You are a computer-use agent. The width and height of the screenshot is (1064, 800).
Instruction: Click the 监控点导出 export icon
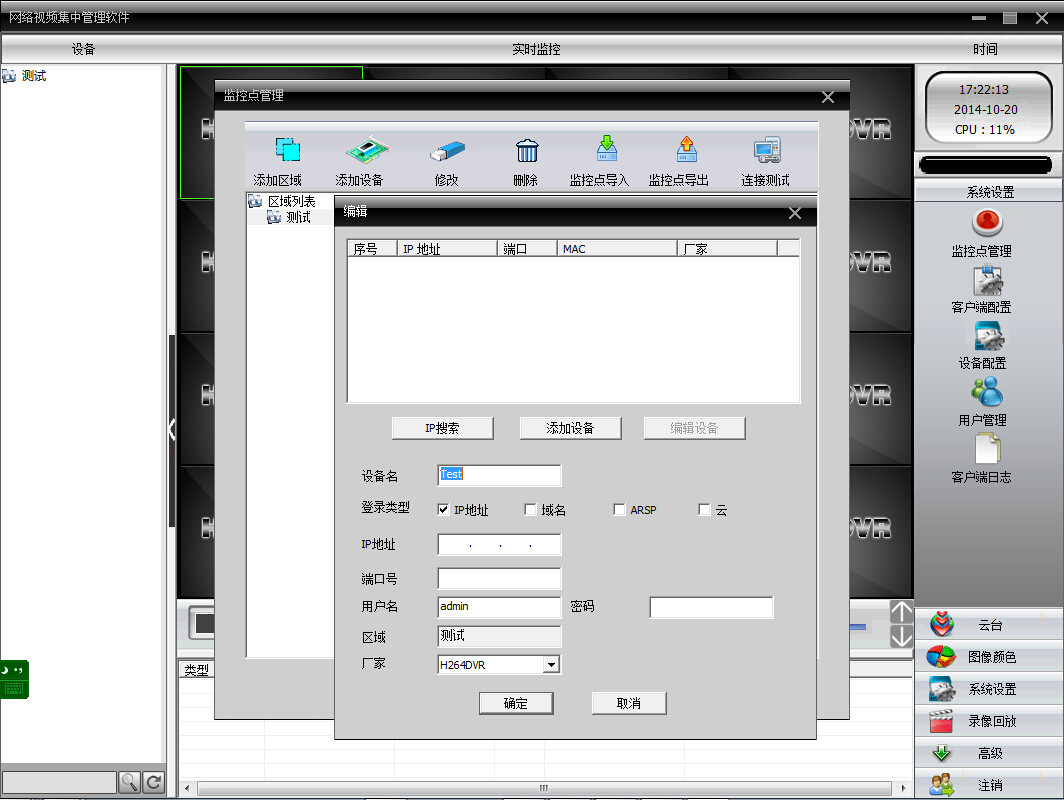[686, 150]
